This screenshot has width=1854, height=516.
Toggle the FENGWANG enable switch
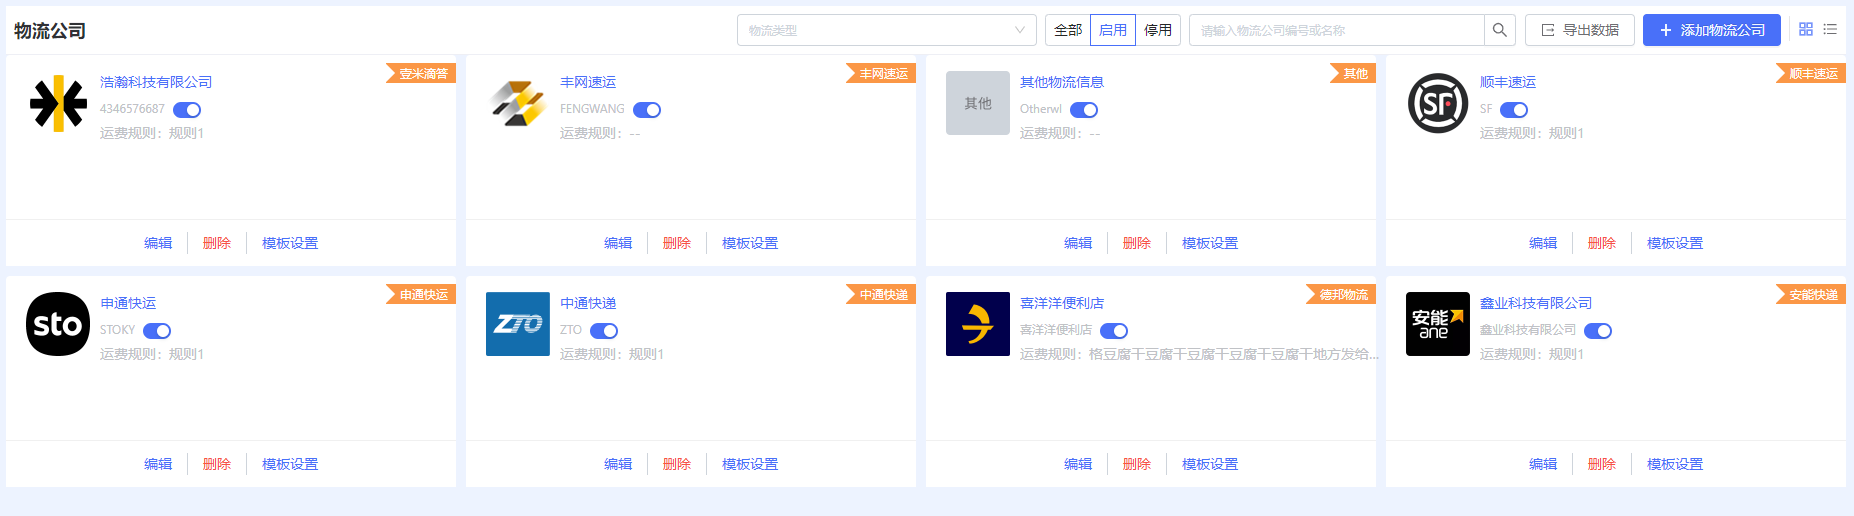pos(647,110)
